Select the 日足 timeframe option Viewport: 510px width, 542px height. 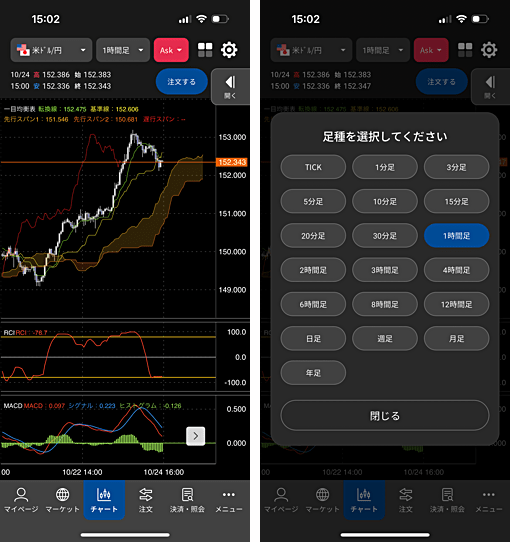tap(313, 338)
